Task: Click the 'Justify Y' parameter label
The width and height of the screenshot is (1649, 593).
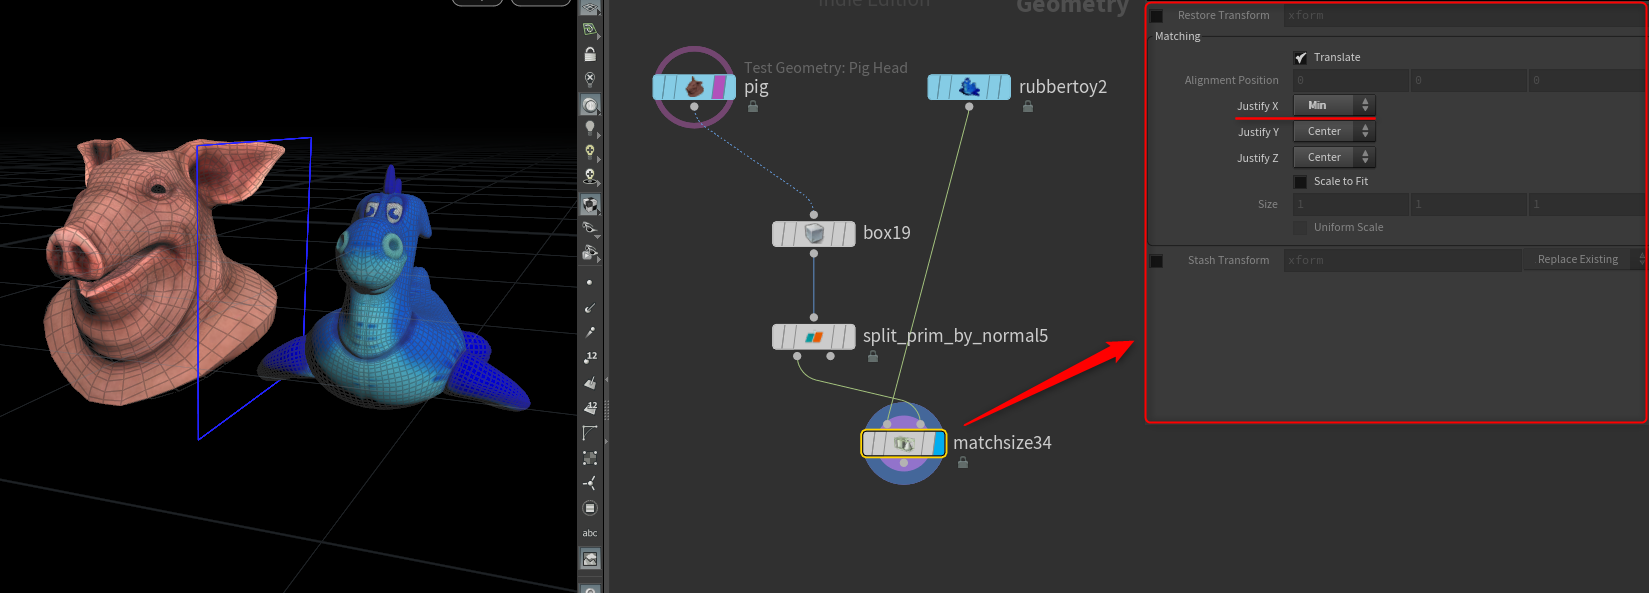Action: 1258,132
